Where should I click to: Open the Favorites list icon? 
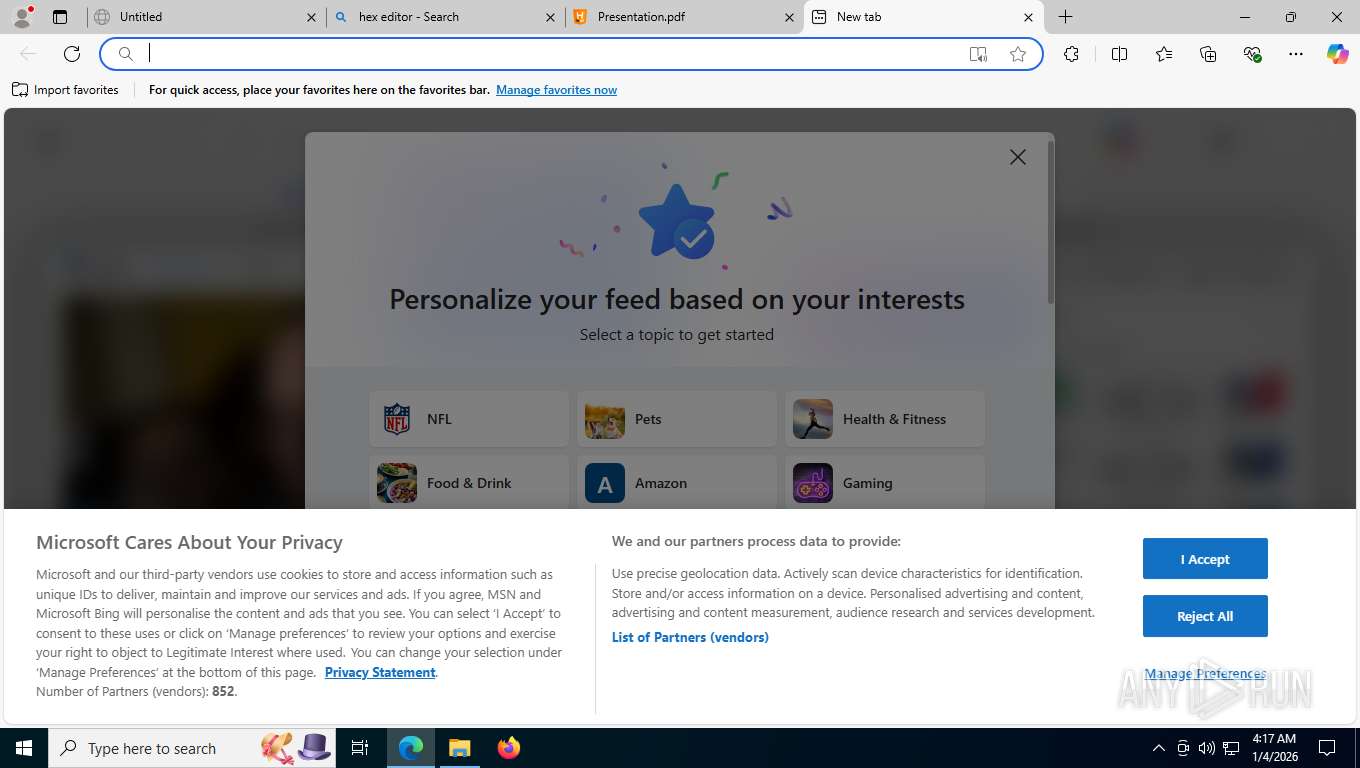click(x=1164, y=54)
